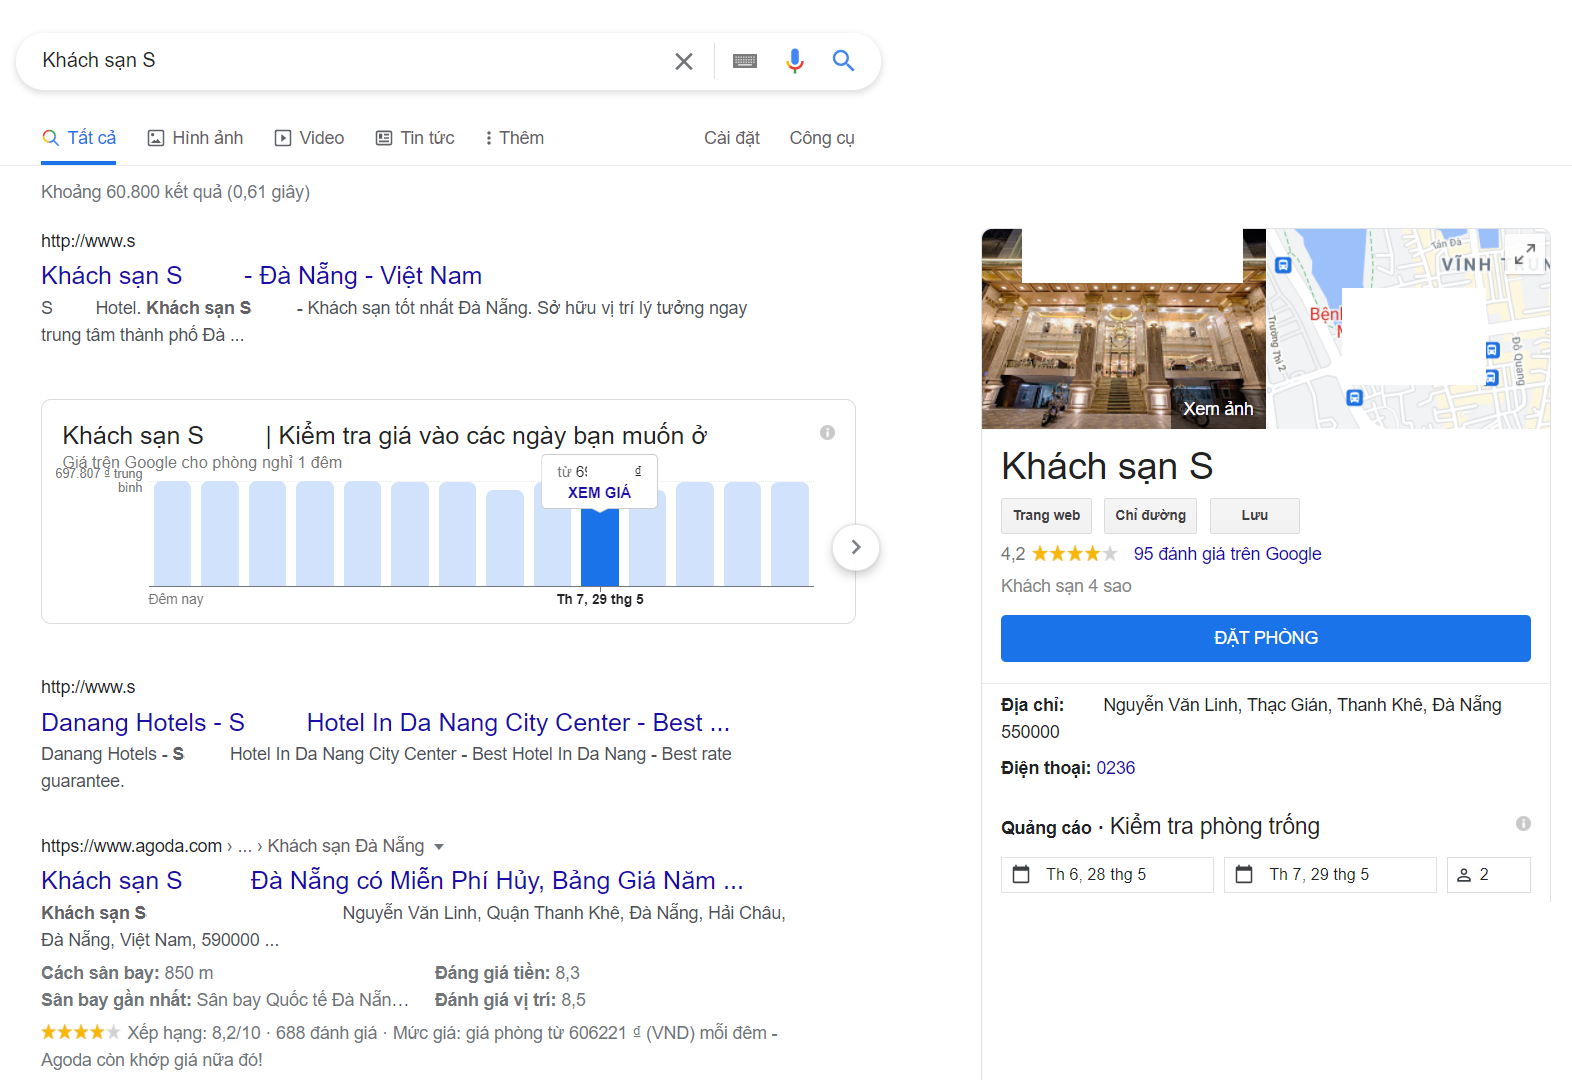Expand the Thêm menu
Screen dimensions: 1572x1080
click(514, 138)
